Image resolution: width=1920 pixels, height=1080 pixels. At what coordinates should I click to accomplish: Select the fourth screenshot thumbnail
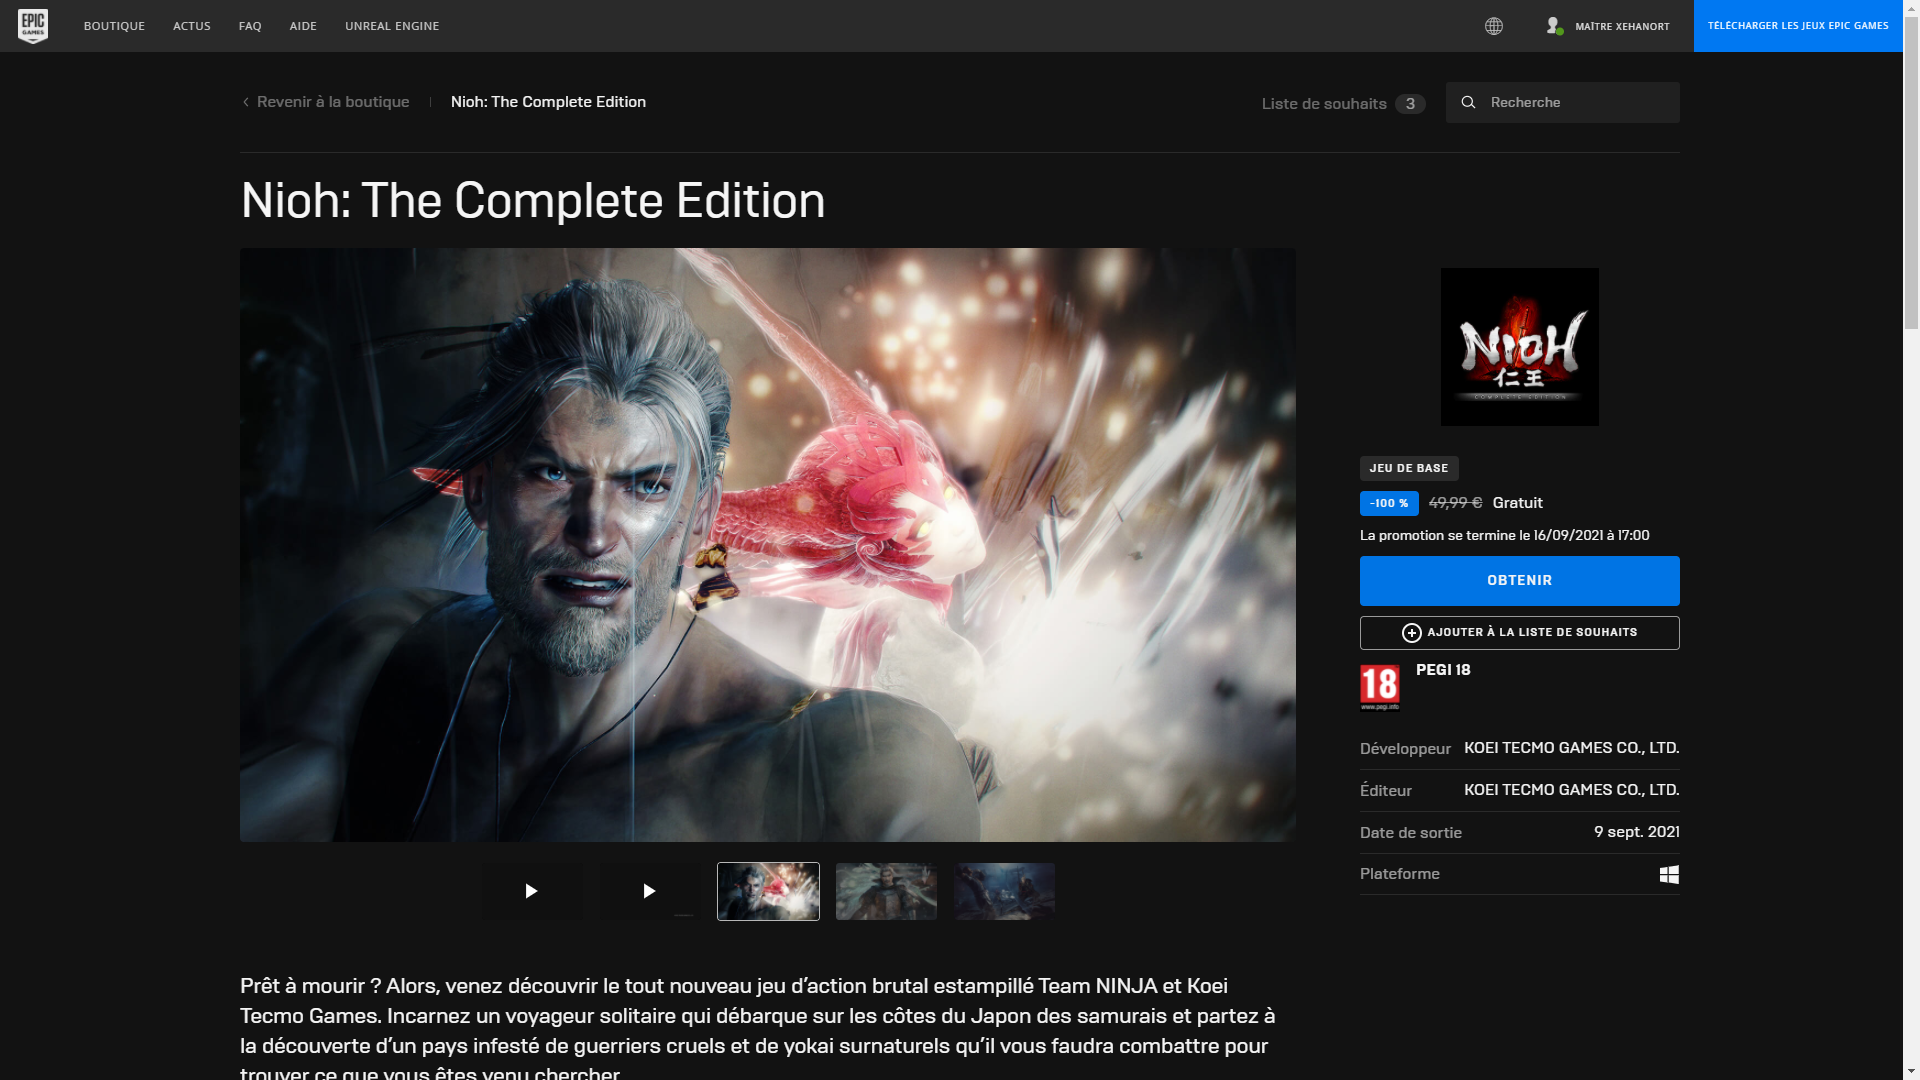[886, 891]
